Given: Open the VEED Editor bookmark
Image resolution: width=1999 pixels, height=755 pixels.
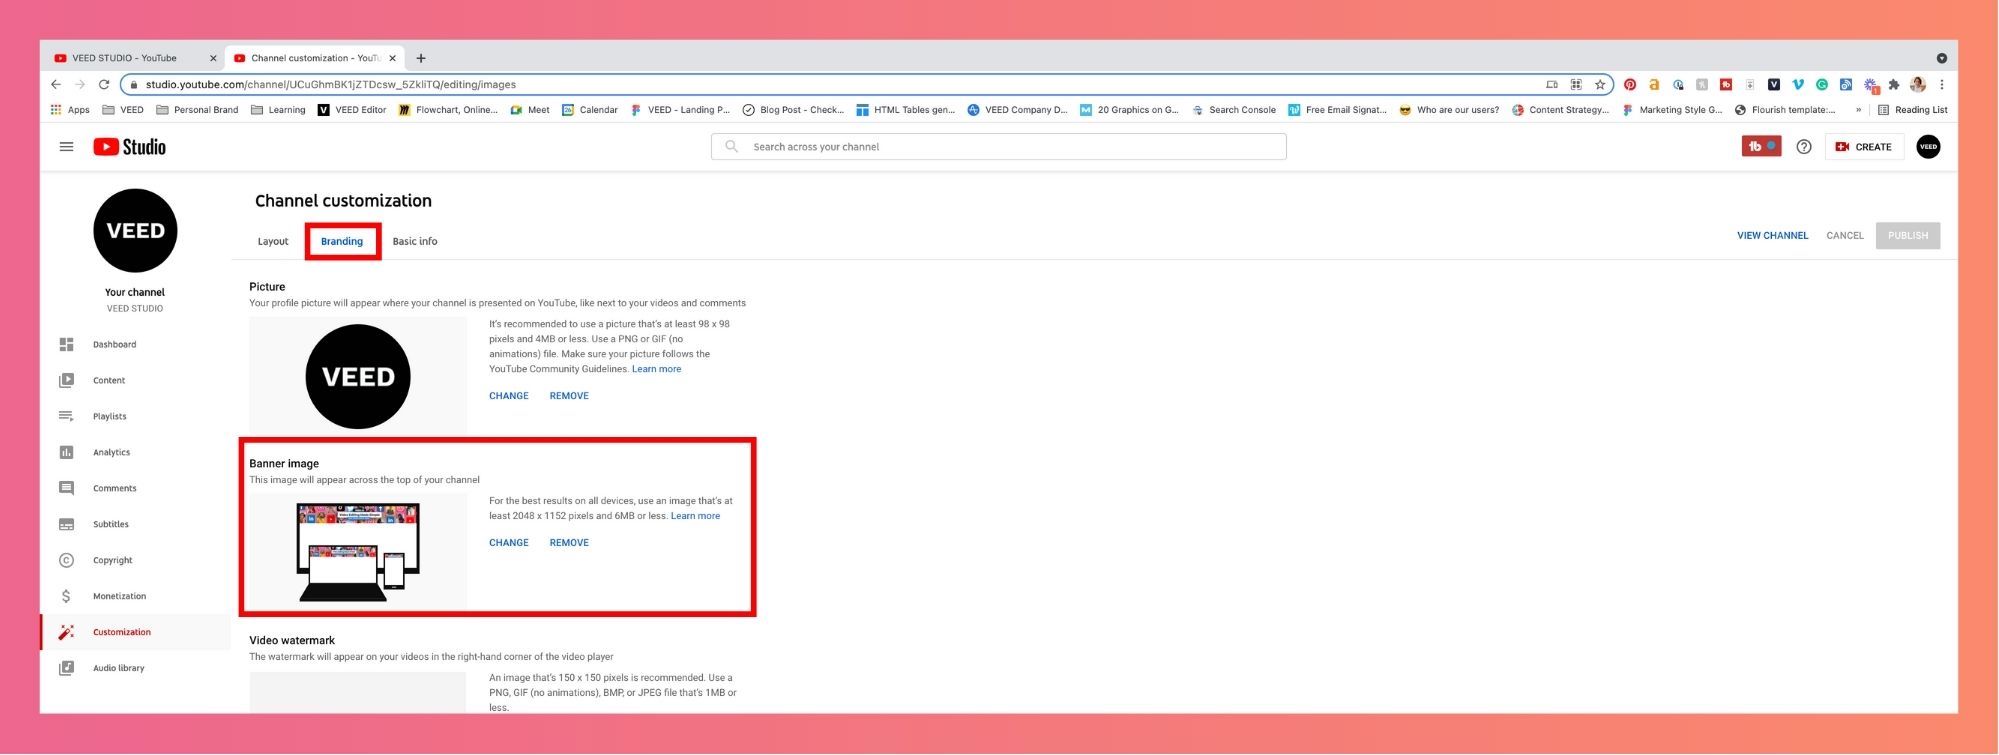Looking at the screenshot, I should click(x=351, y=110).
